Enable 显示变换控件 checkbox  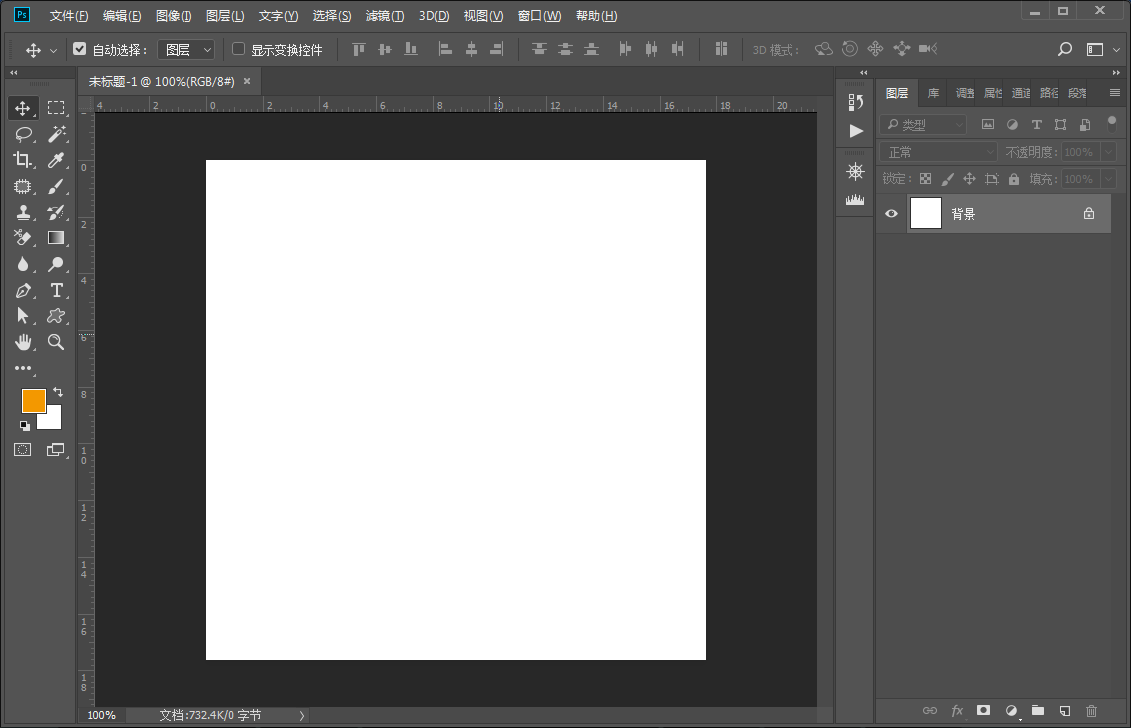(x=239, y=49)
